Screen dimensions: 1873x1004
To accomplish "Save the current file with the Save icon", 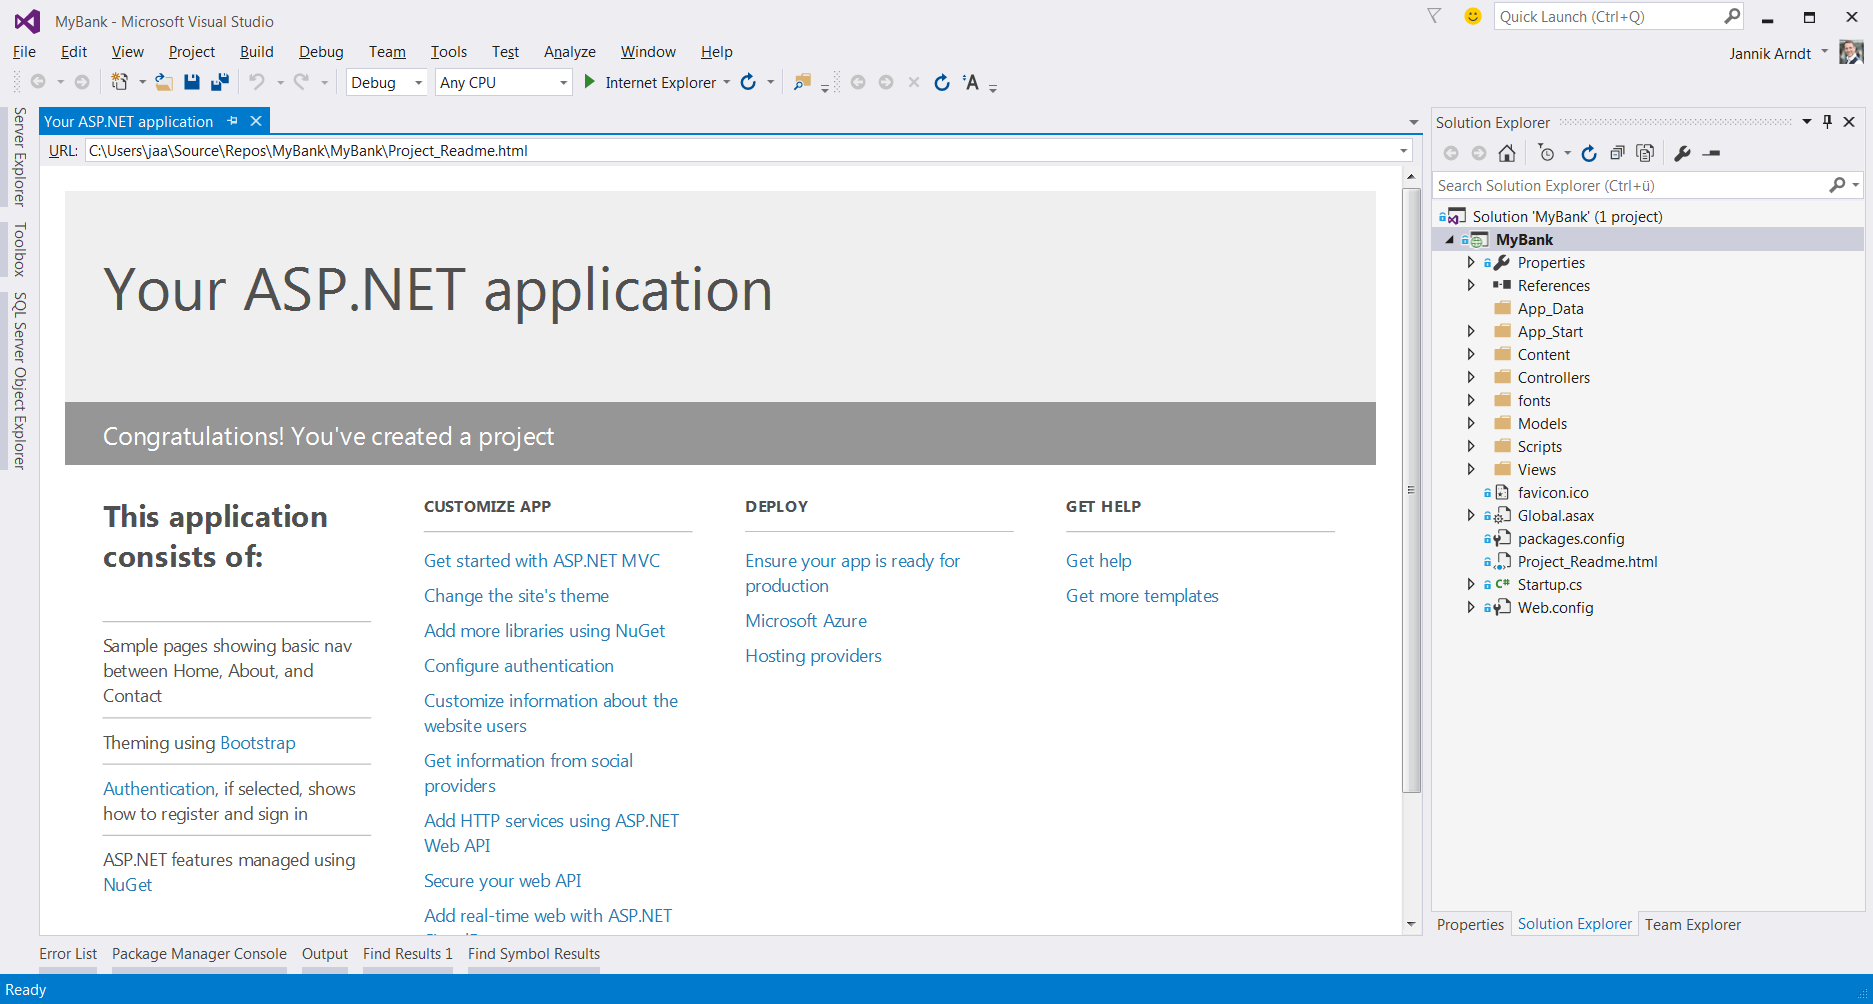I will click(x=192, y=82).
